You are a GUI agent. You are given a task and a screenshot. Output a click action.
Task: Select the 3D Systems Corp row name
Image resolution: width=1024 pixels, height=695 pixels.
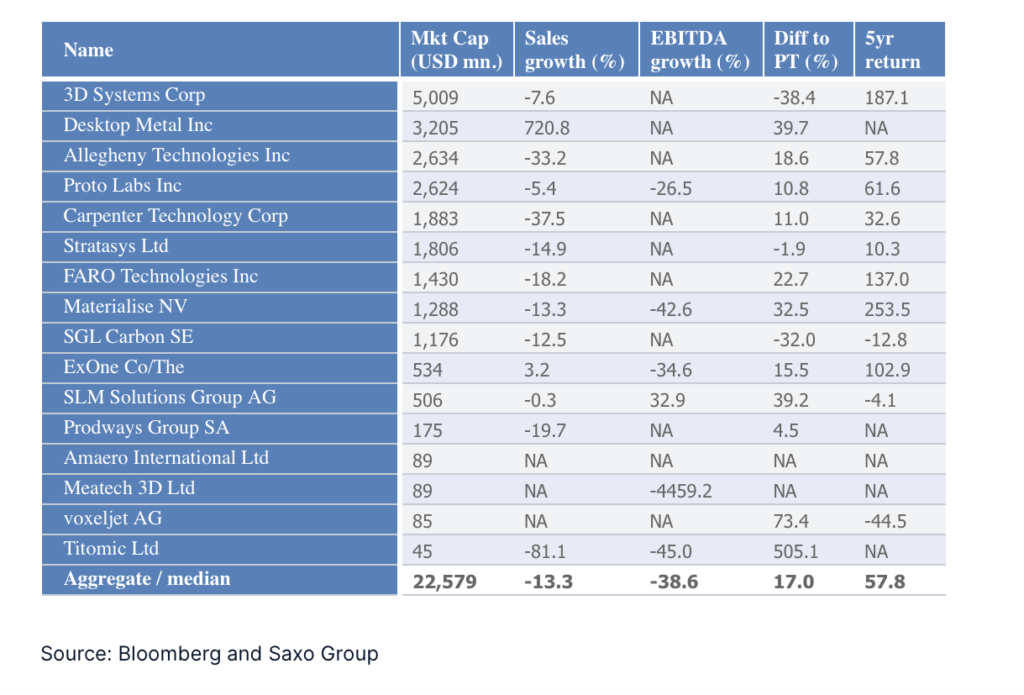[134, 96]
